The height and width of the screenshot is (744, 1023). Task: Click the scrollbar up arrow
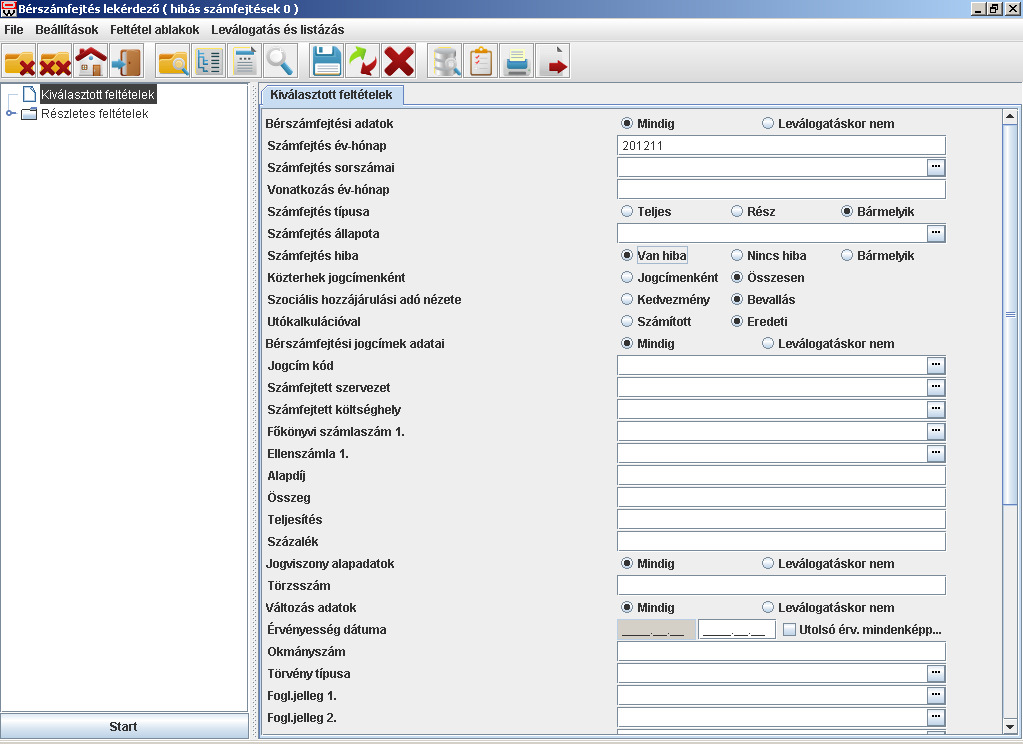(1010, 117)
